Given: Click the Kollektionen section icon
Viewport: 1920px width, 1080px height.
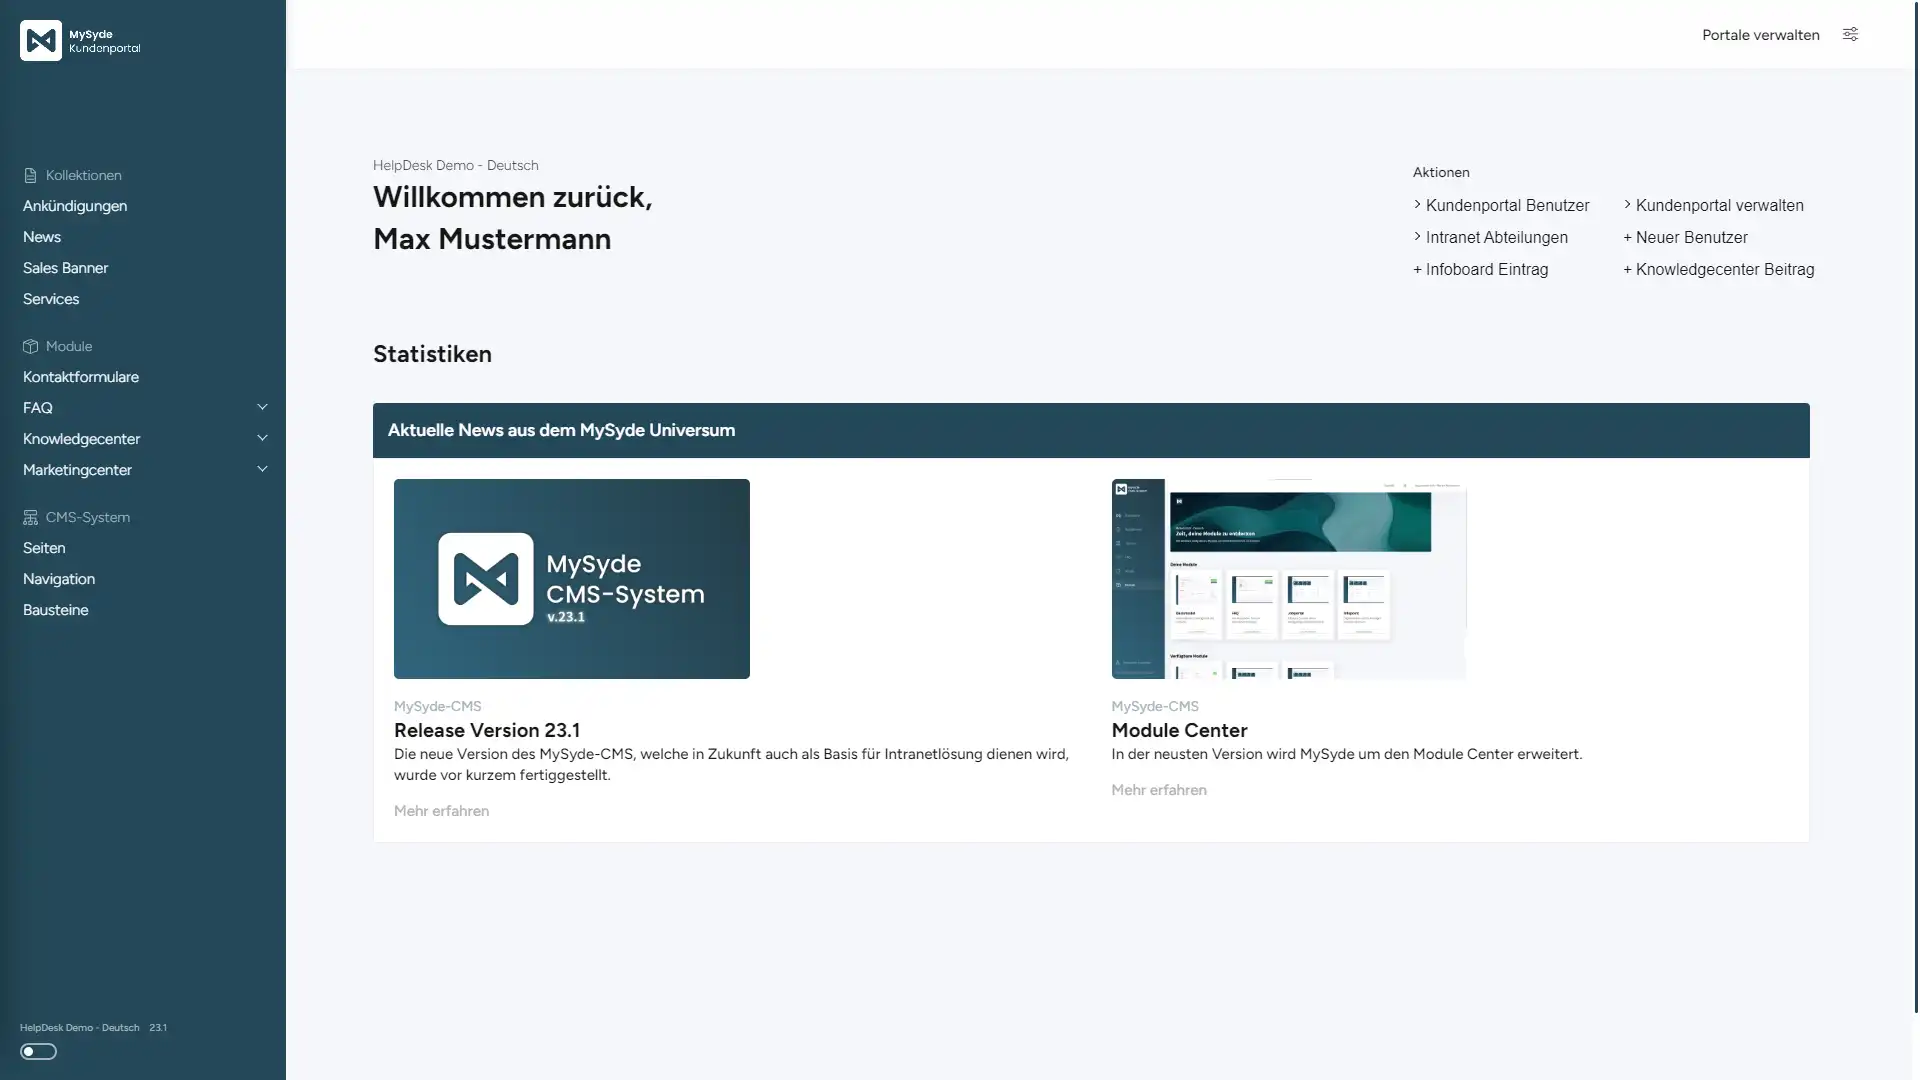Looking at the screenshot, I should (30, 175).
